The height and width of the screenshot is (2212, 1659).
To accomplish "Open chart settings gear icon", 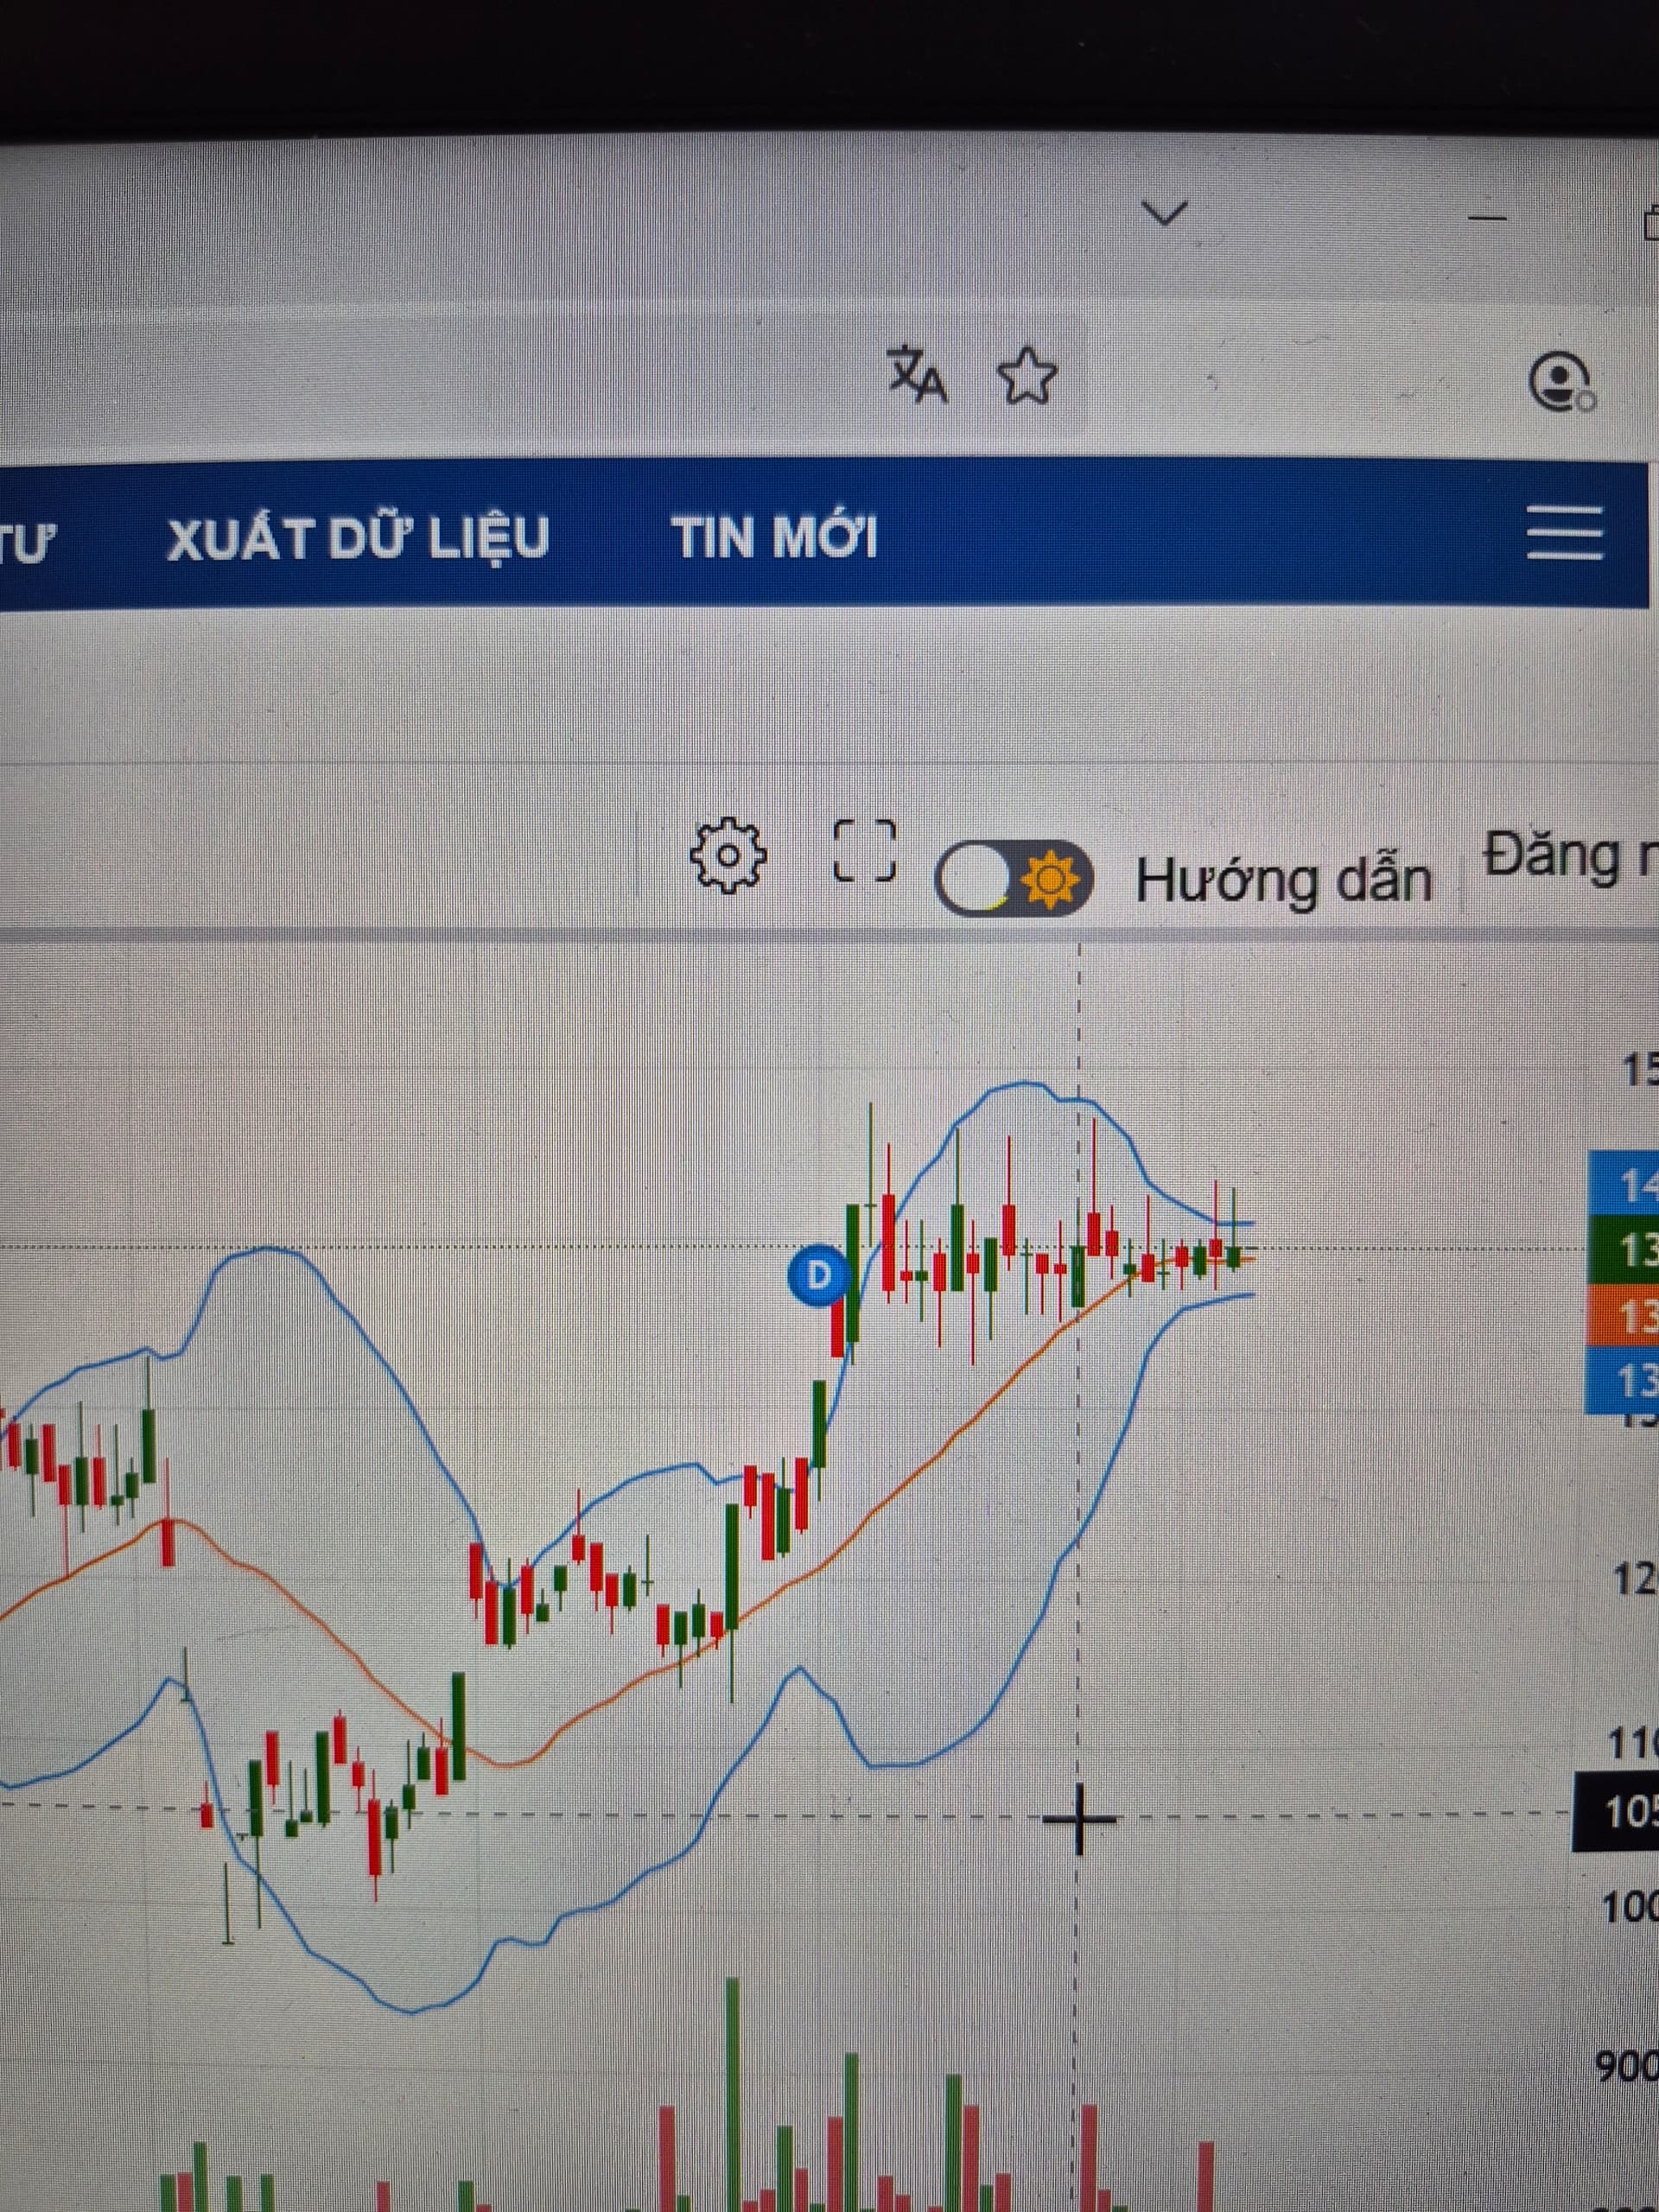I will click(729, 855).
